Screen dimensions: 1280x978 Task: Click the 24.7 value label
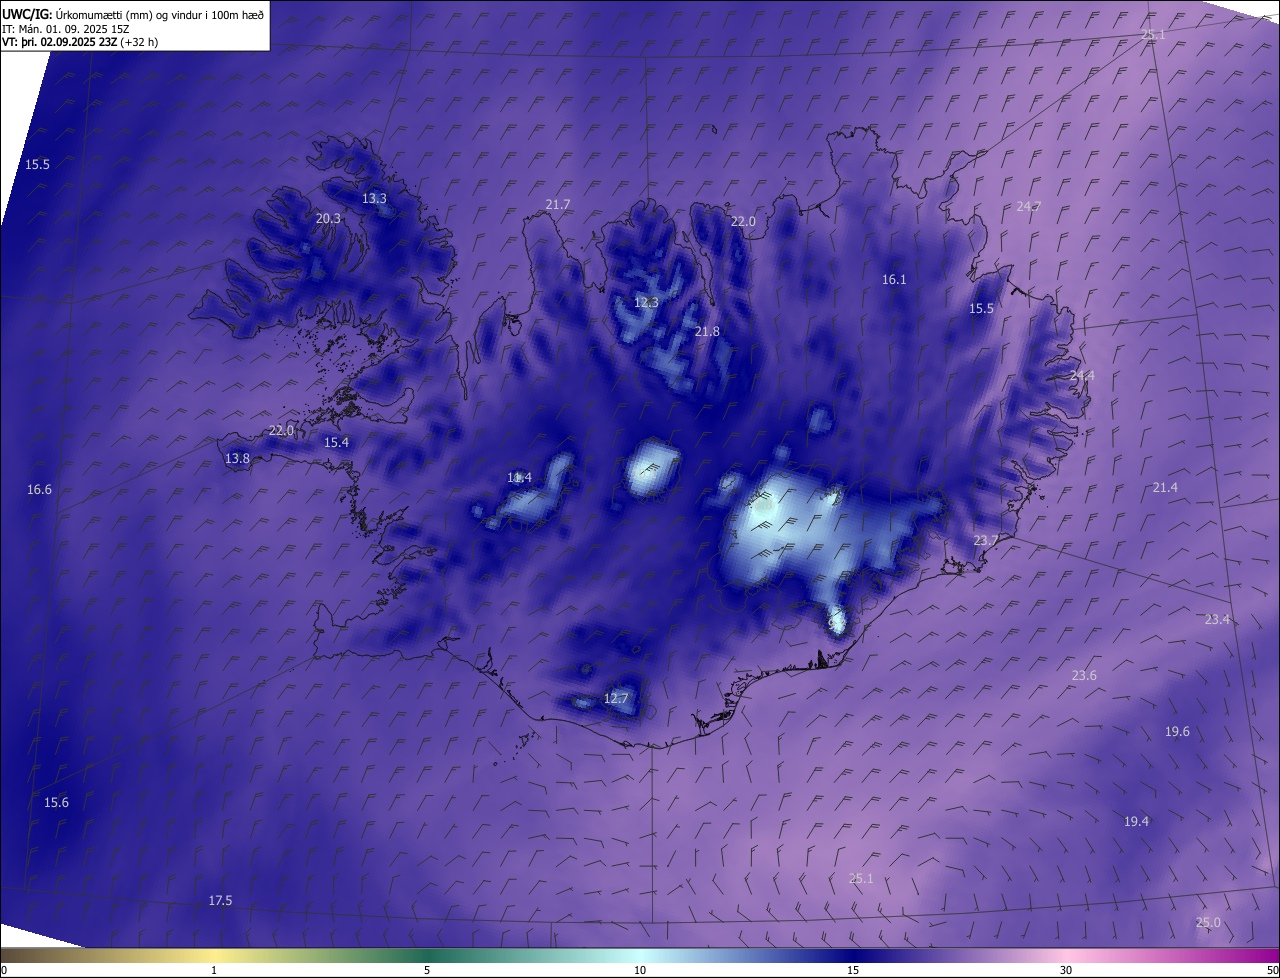click(1029, 206)
